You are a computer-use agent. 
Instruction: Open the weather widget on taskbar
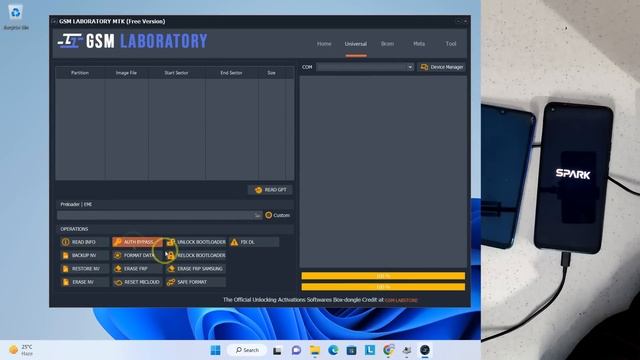(x=20, y=350)
